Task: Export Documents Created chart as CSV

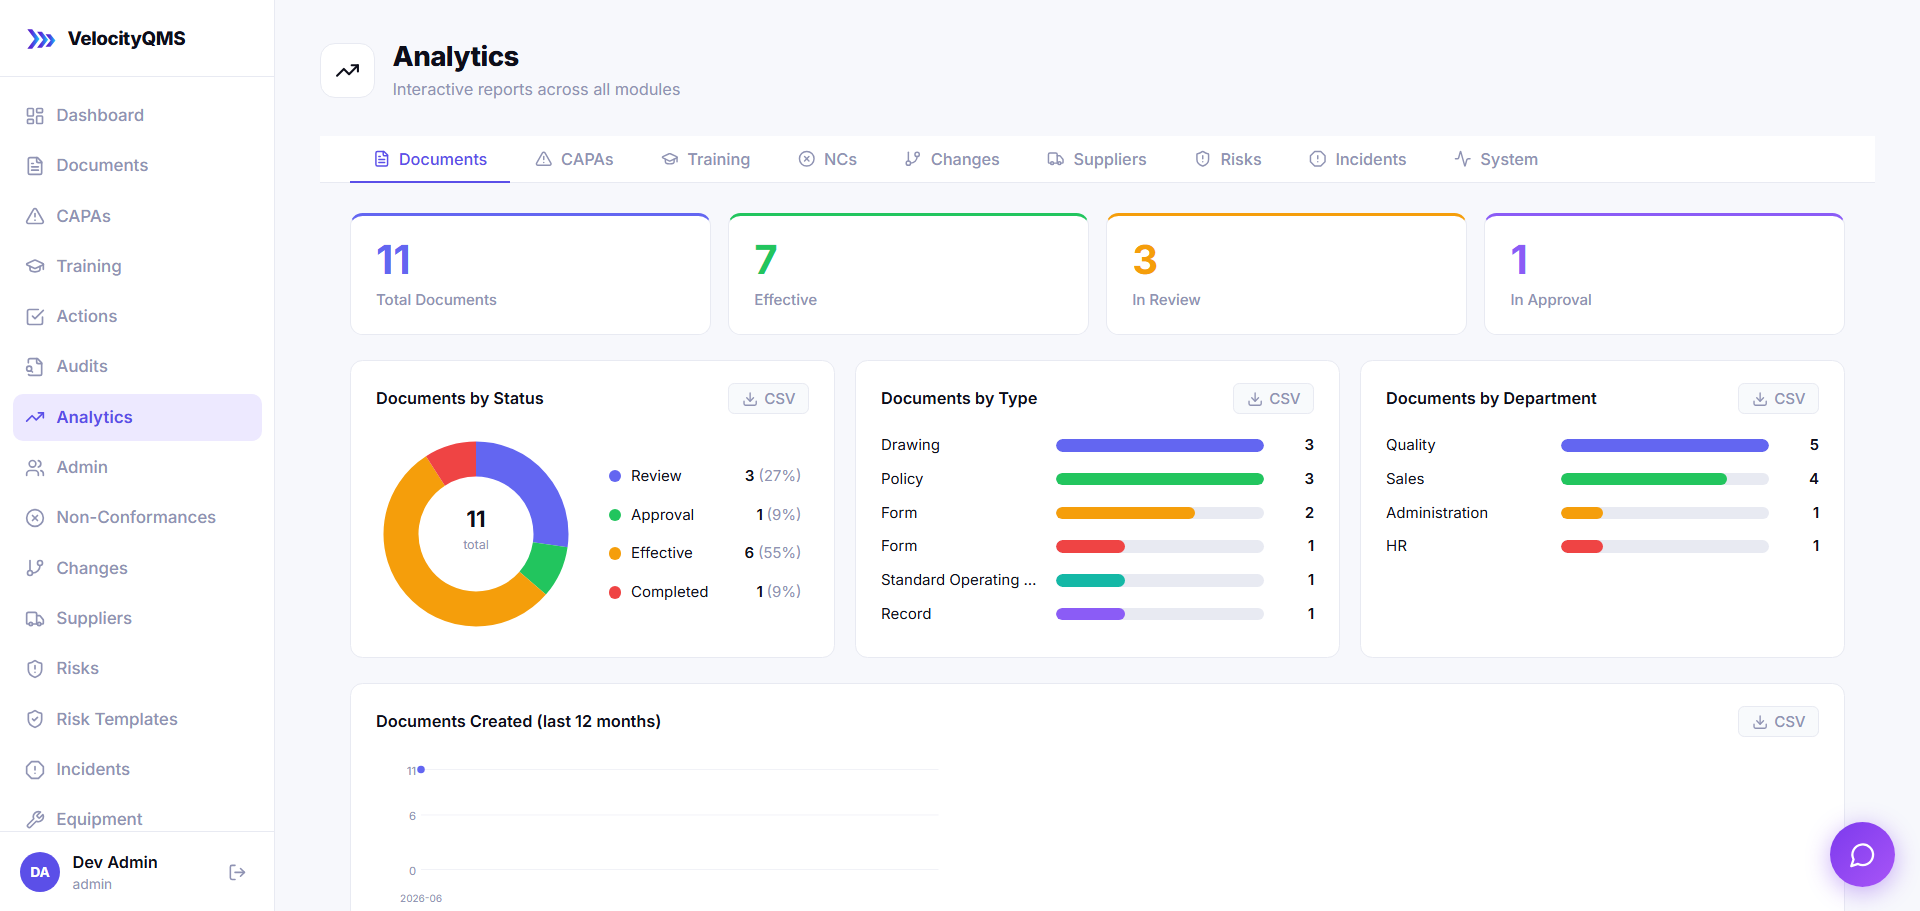Action: tap(1778, 721)
